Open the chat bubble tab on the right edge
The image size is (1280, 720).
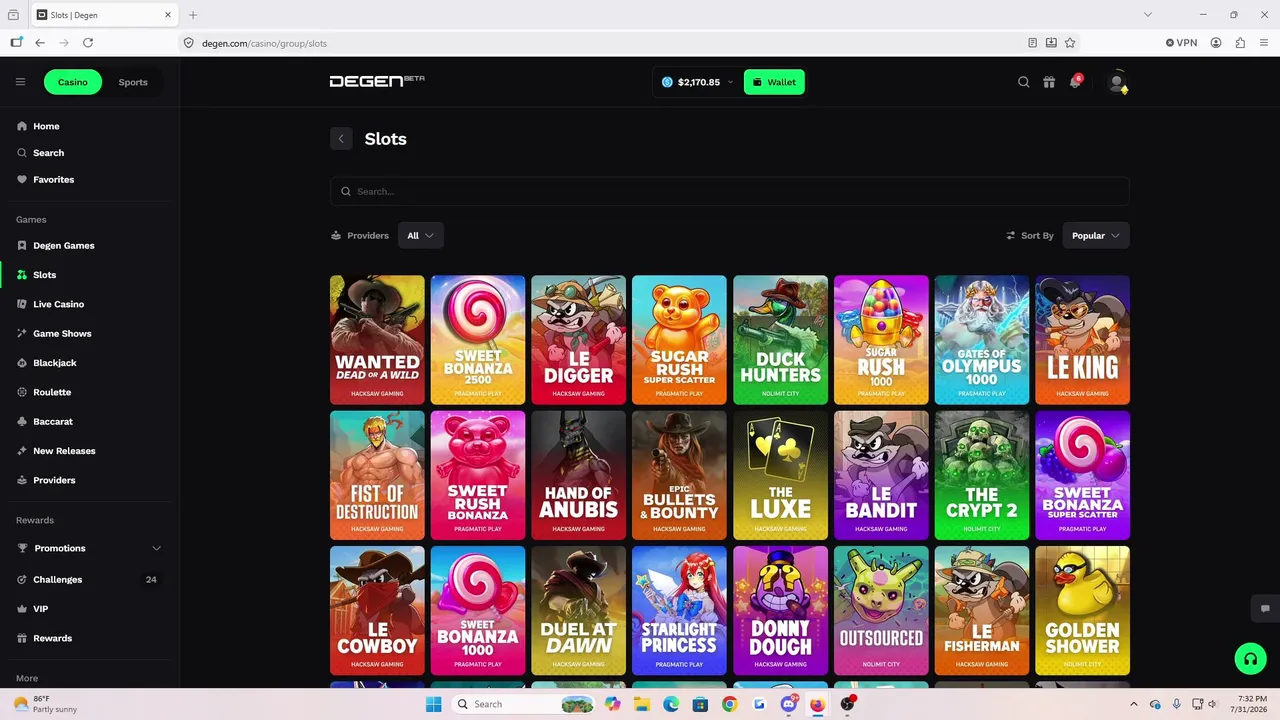[x=1265, y=608]
